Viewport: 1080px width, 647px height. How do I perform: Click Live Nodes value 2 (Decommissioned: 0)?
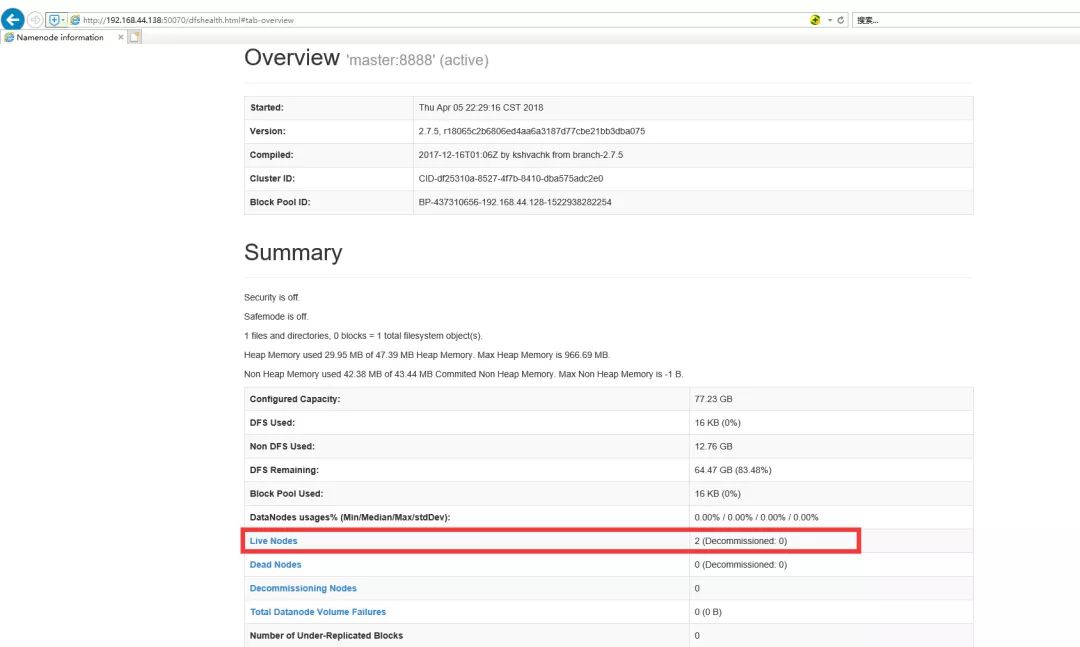click(740, 541)
